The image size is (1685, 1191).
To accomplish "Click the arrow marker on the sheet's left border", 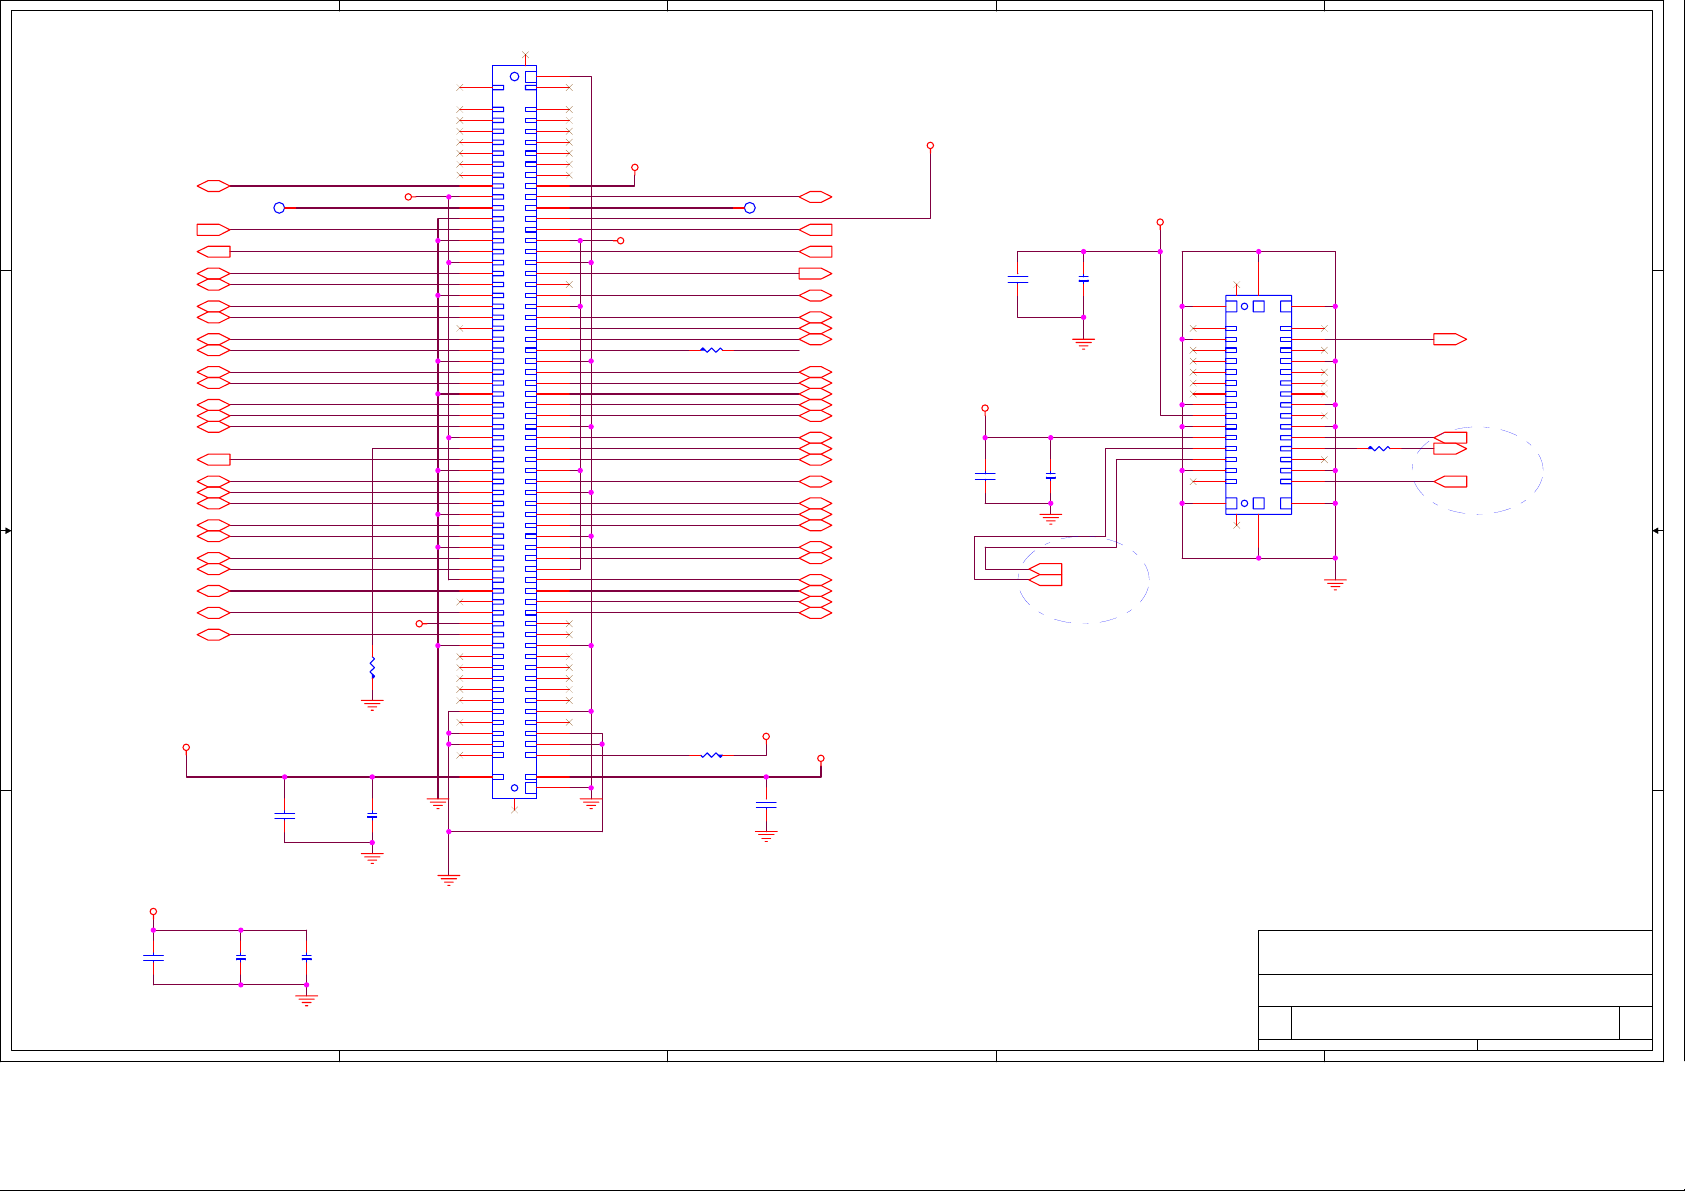I will click(x=6, y=530).
